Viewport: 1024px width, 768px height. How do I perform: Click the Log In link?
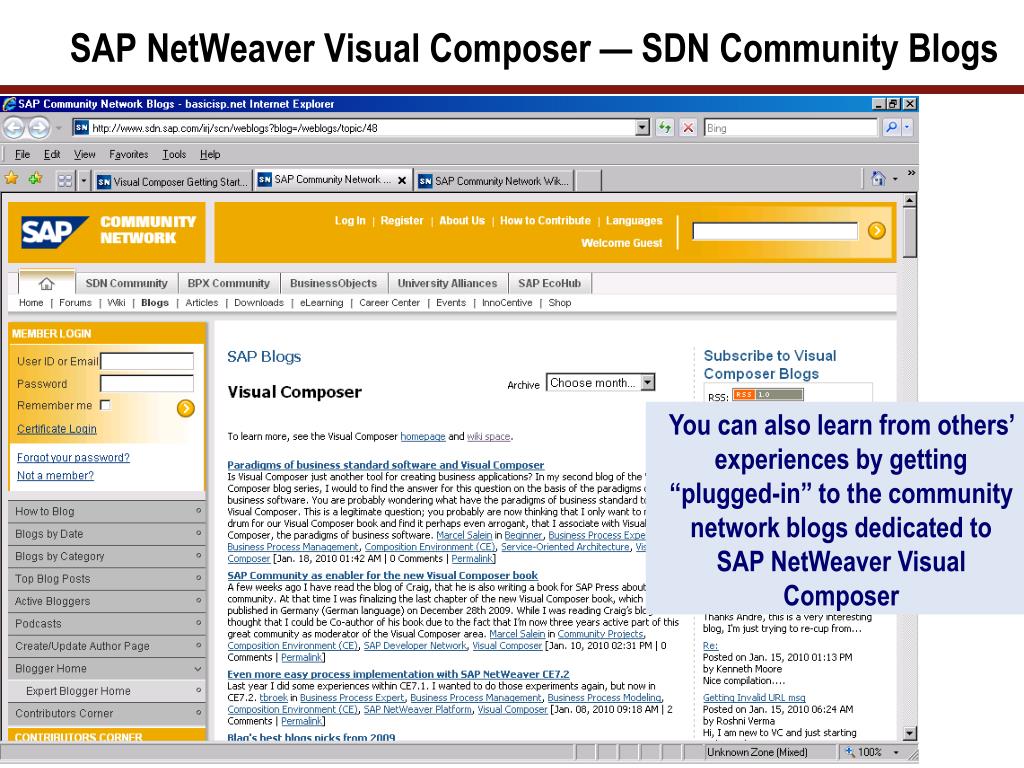pos(350,221)
